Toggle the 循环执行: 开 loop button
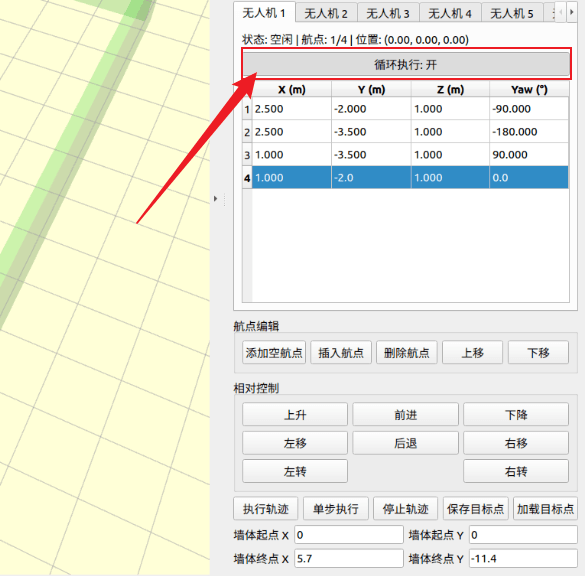 406,65
